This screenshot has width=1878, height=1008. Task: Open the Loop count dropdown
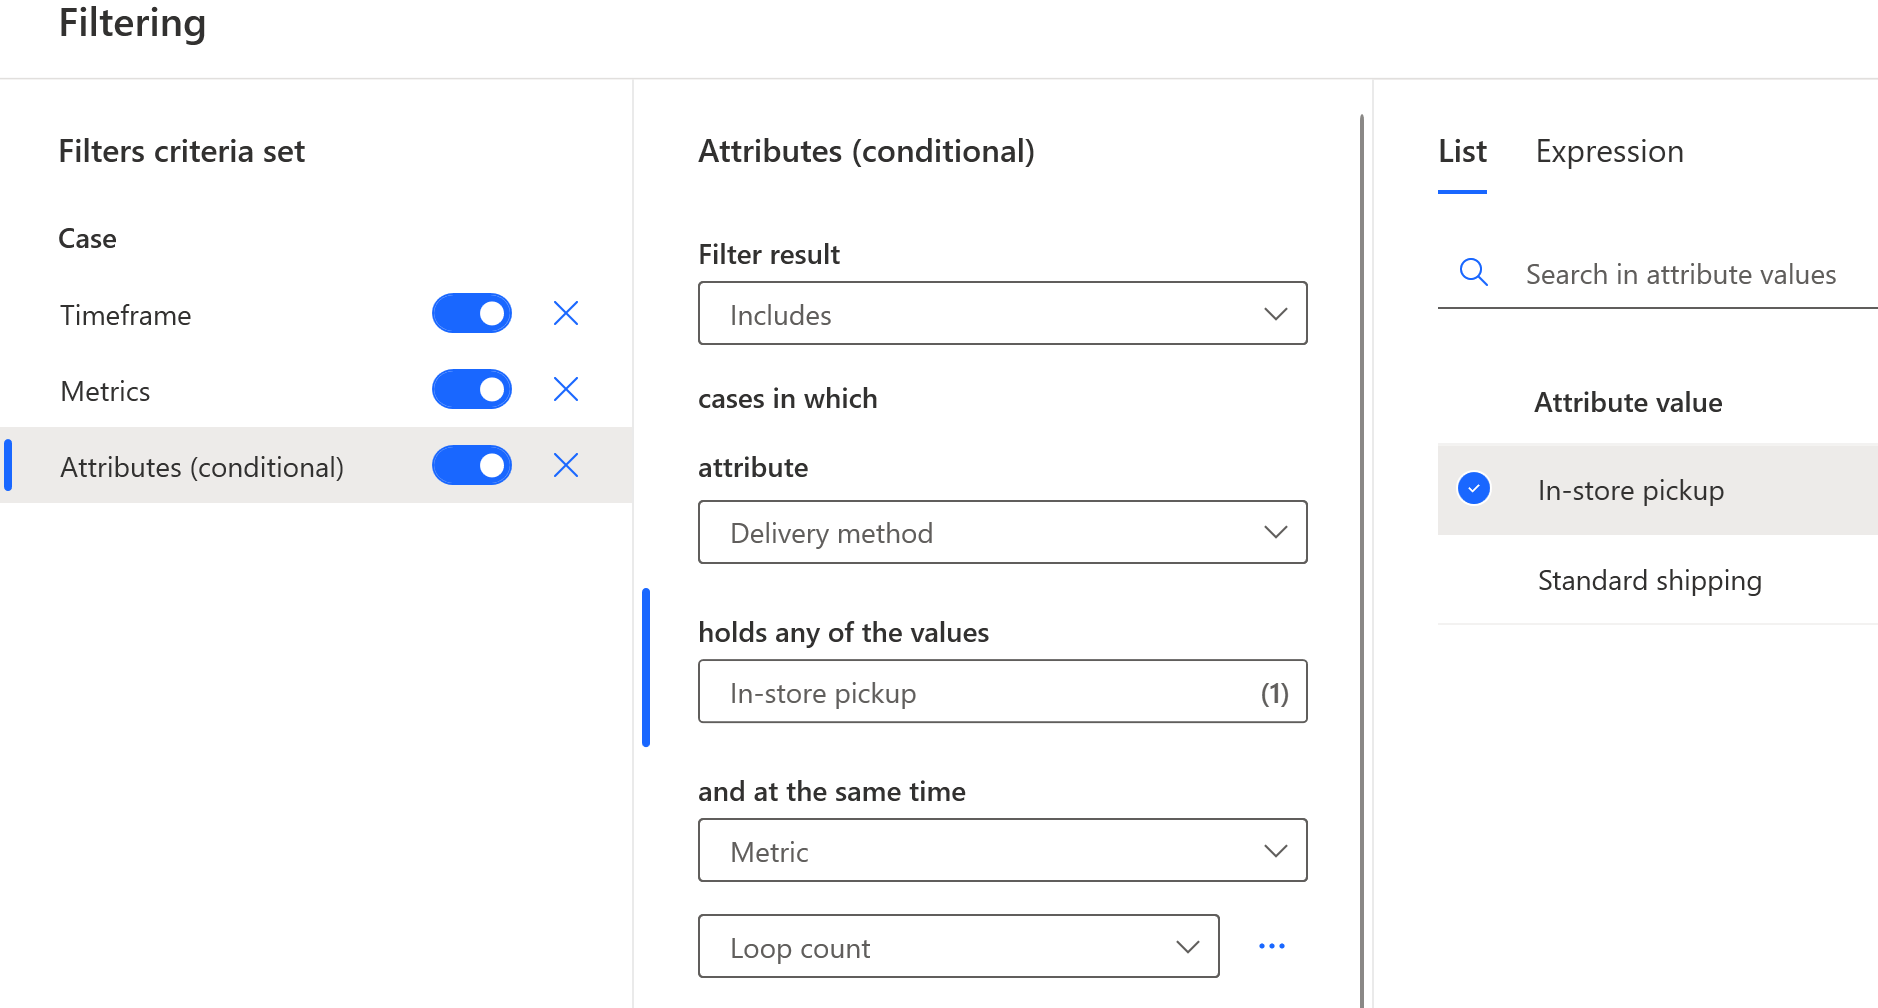(959, 947)
